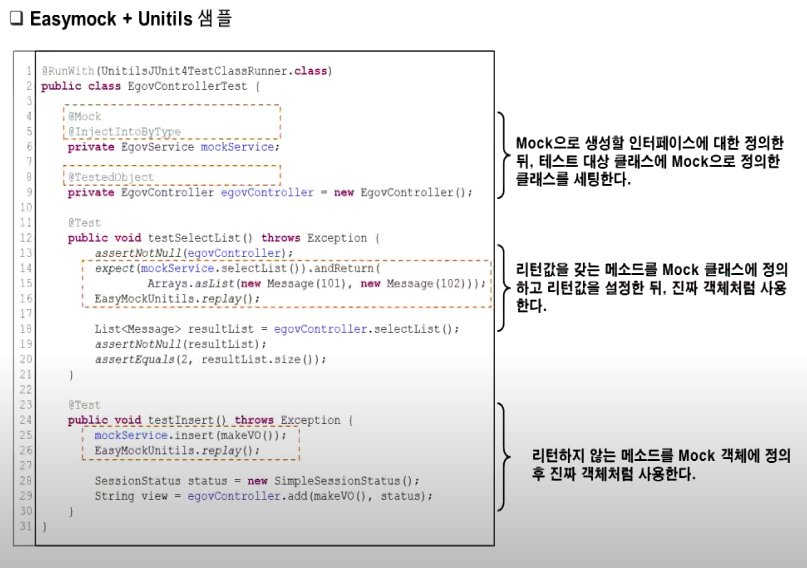This screenshot has height=568, width=807.
Task: Click line number 1 in the gutter
Action: click(29, 70)
